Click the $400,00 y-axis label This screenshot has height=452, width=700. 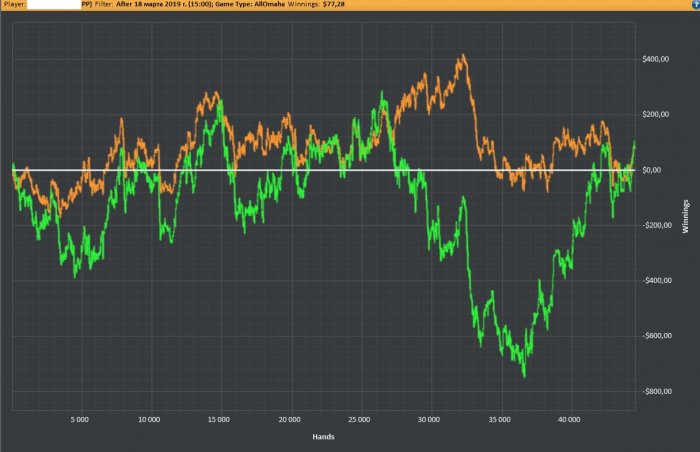click(655, 59)
